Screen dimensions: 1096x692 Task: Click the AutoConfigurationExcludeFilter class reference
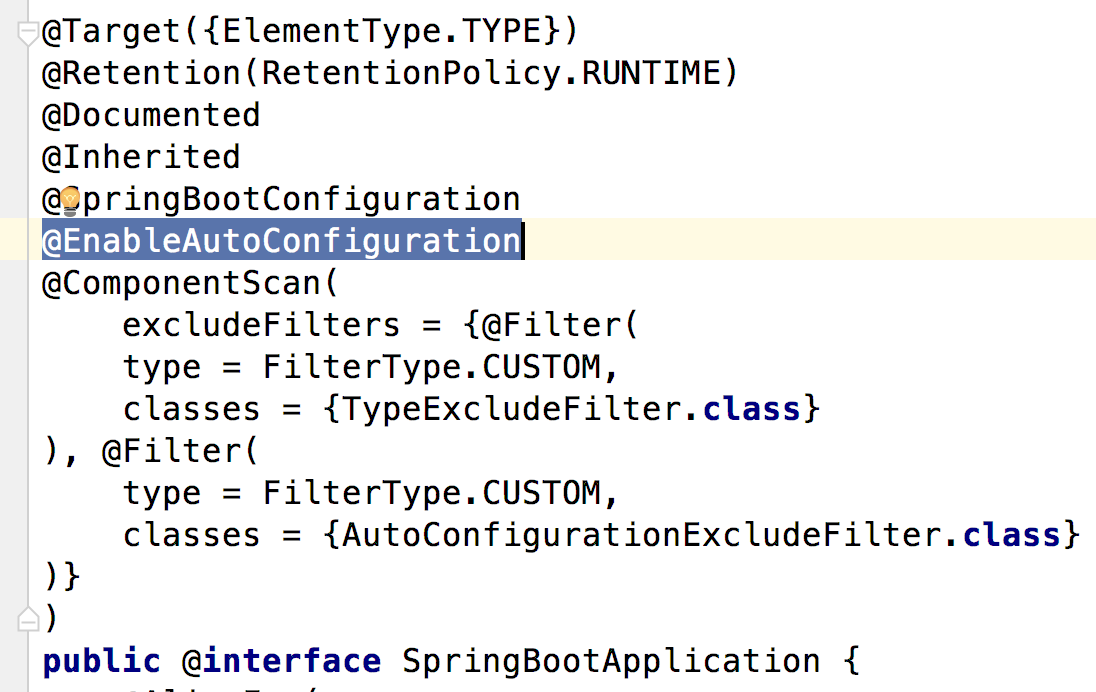(x=641, y=535)
